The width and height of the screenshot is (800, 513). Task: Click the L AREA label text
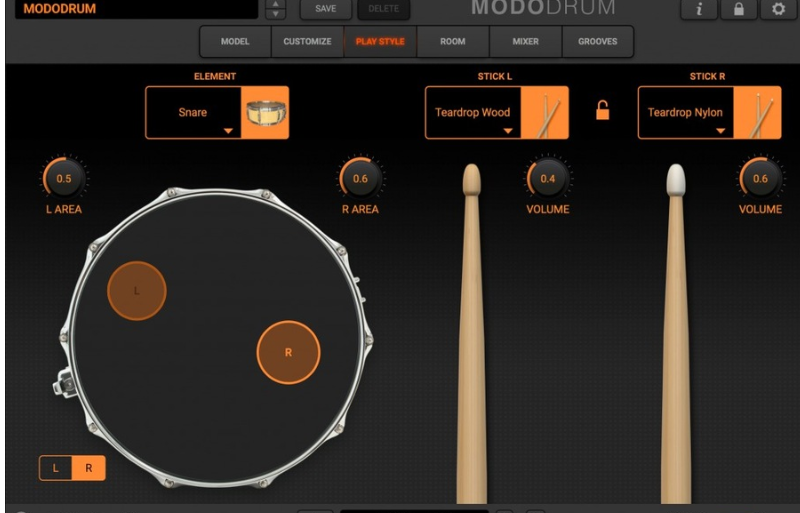(64, 209)
